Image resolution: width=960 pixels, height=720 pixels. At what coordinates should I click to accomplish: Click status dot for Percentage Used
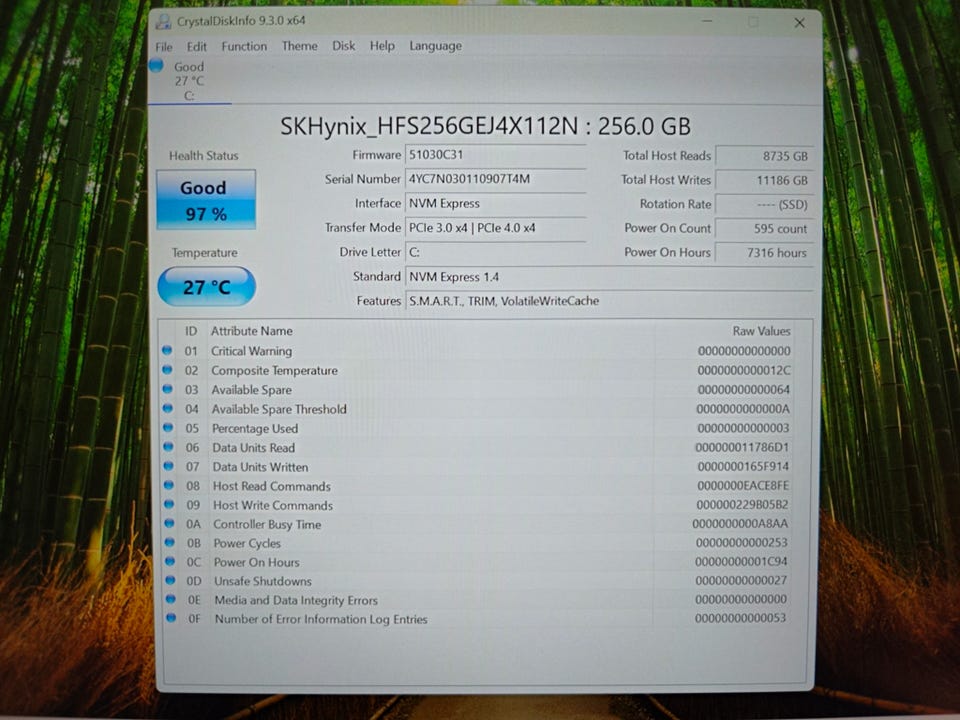coord(168,427)
